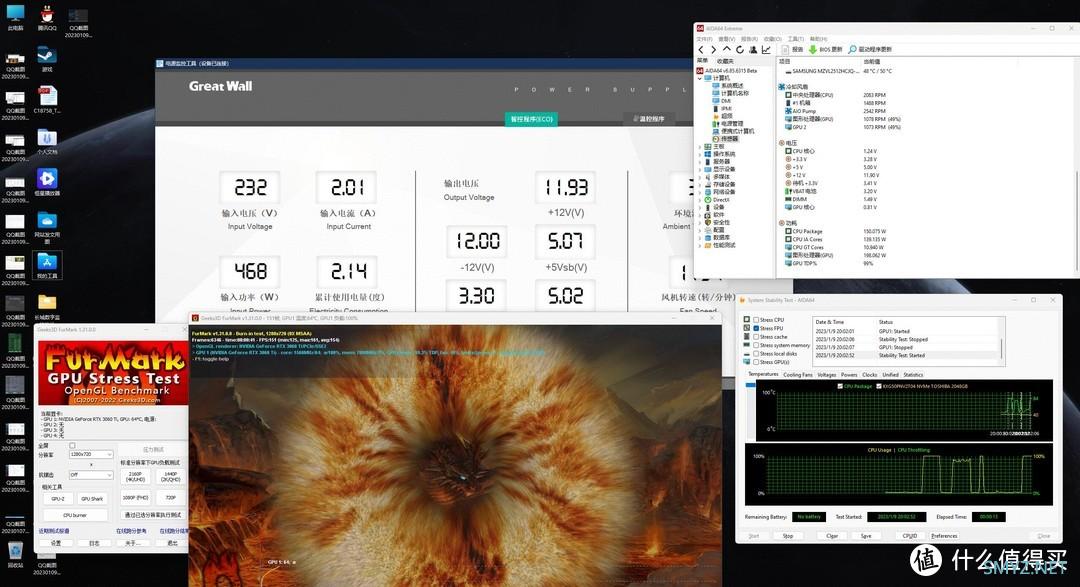Viewport: 1080px width, 587px height.
Task: Click CPUID button in stability test
Action: pyautogui.click(x=910, y=535)
